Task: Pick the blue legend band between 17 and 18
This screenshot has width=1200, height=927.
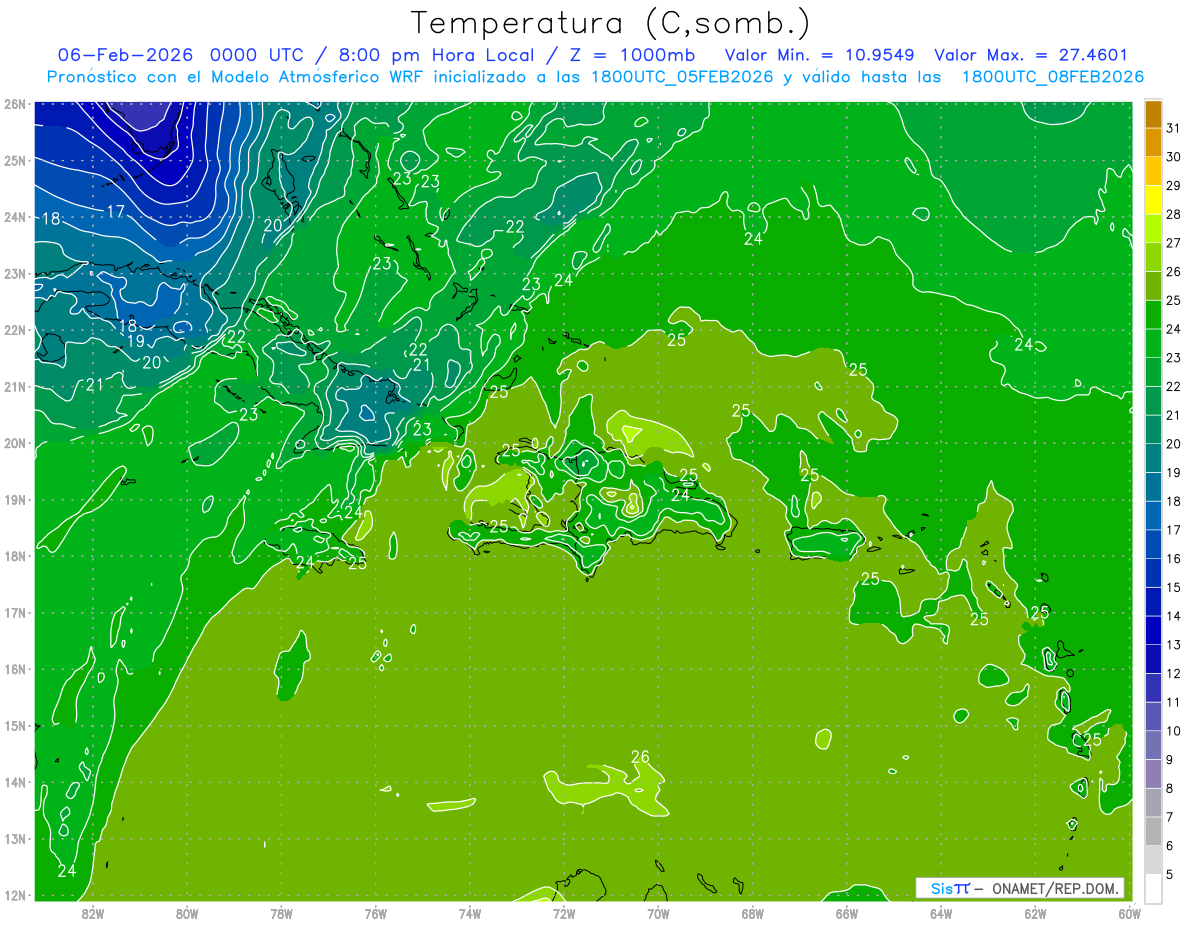Action: pos(1153,516)
